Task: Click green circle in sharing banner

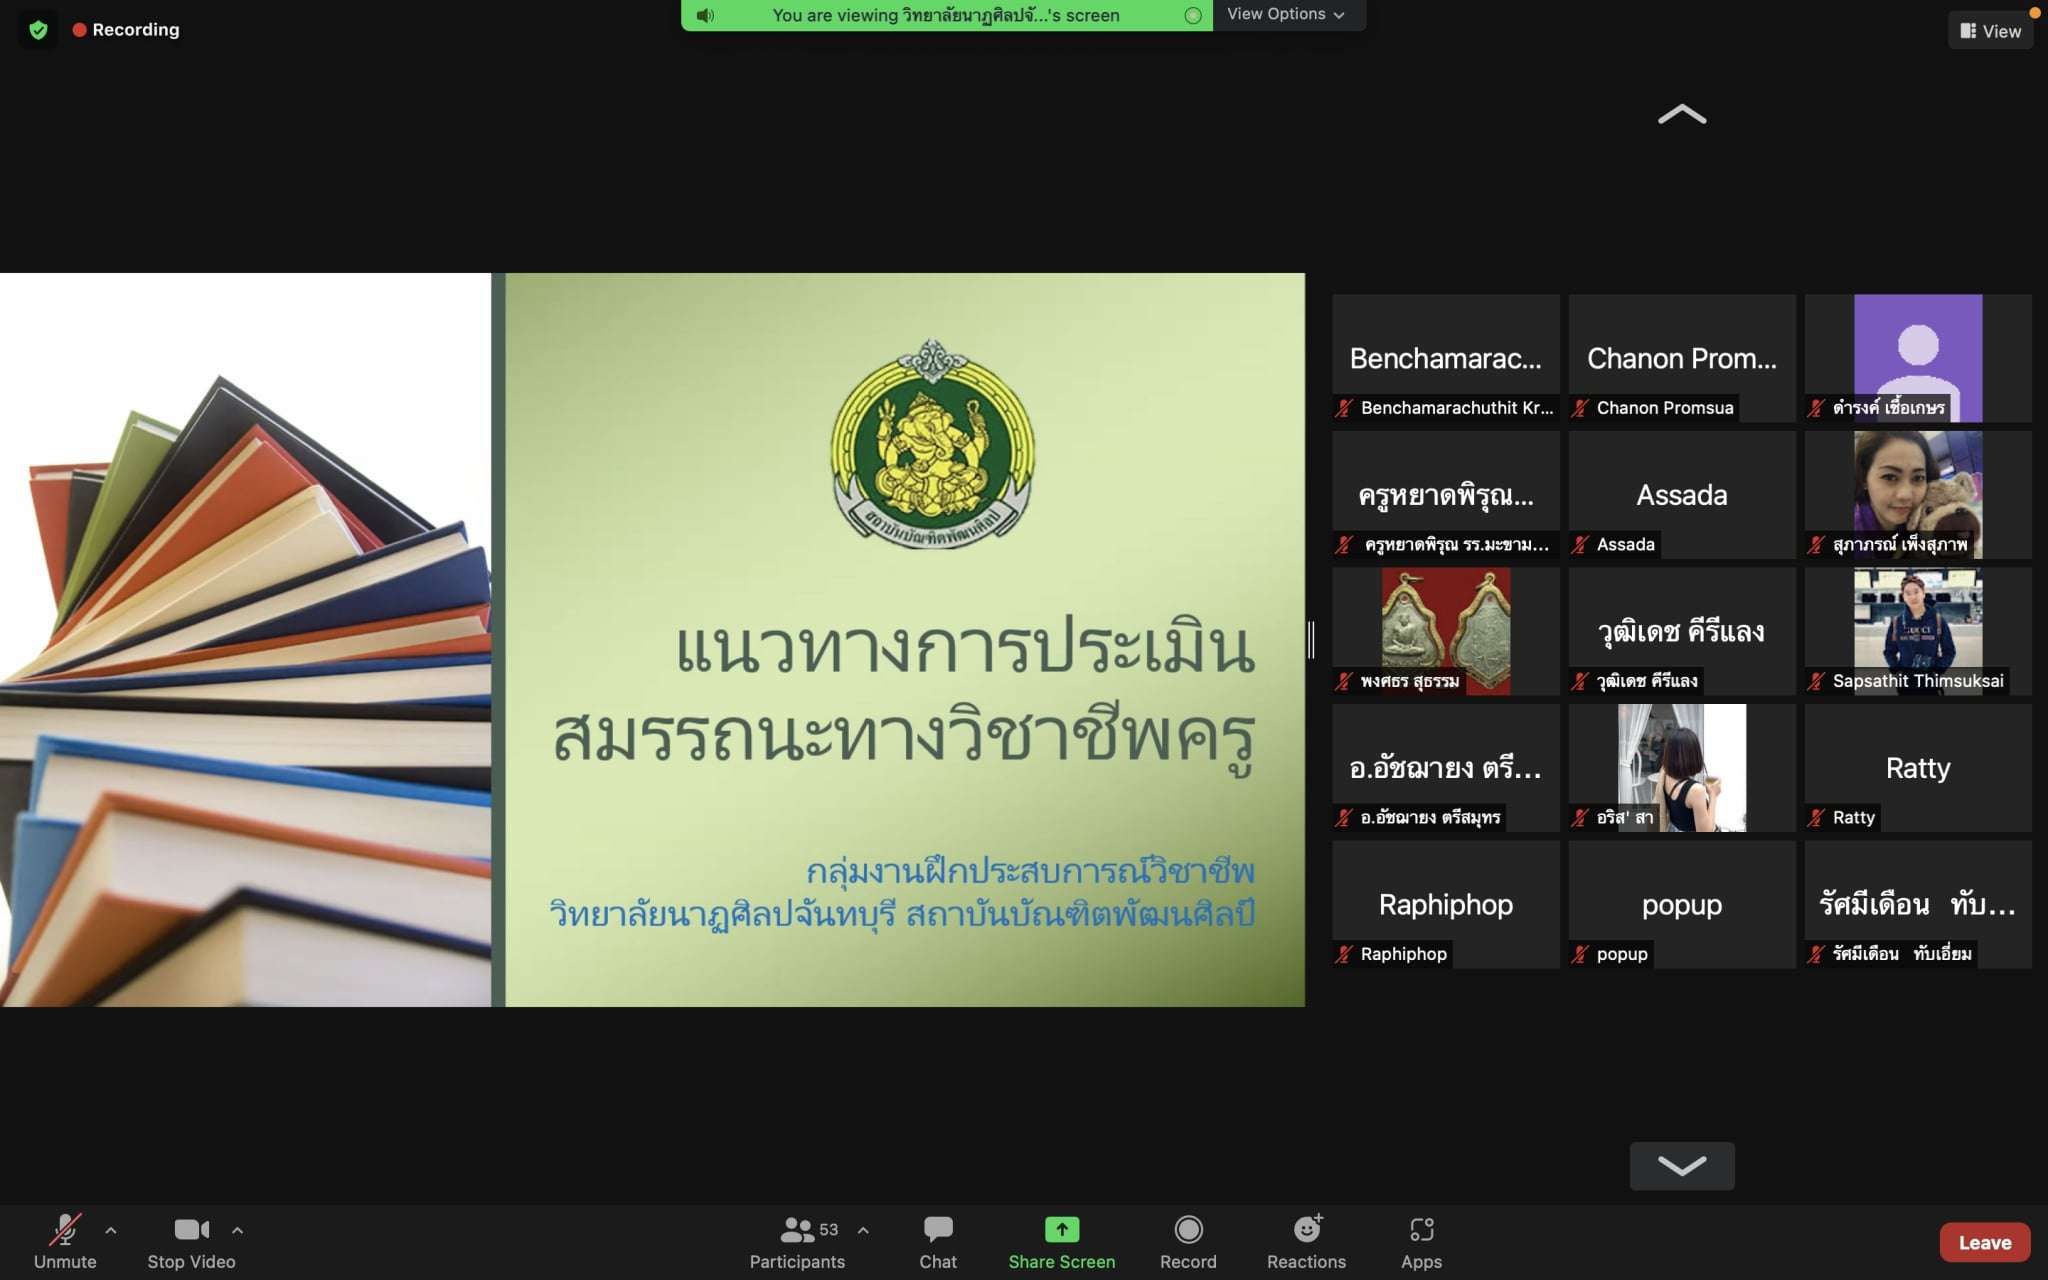Action: (1192, 15)
